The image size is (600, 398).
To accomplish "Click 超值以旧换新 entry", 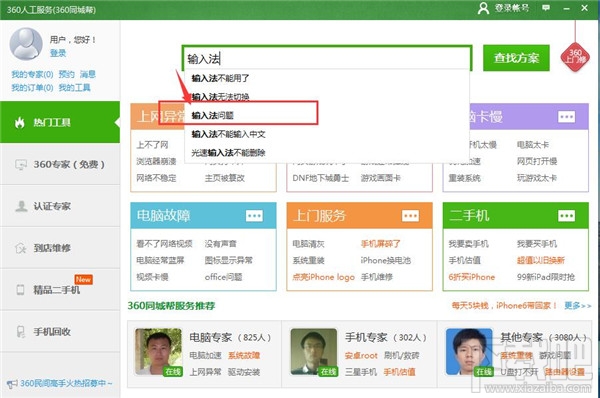I will point(541,260).
